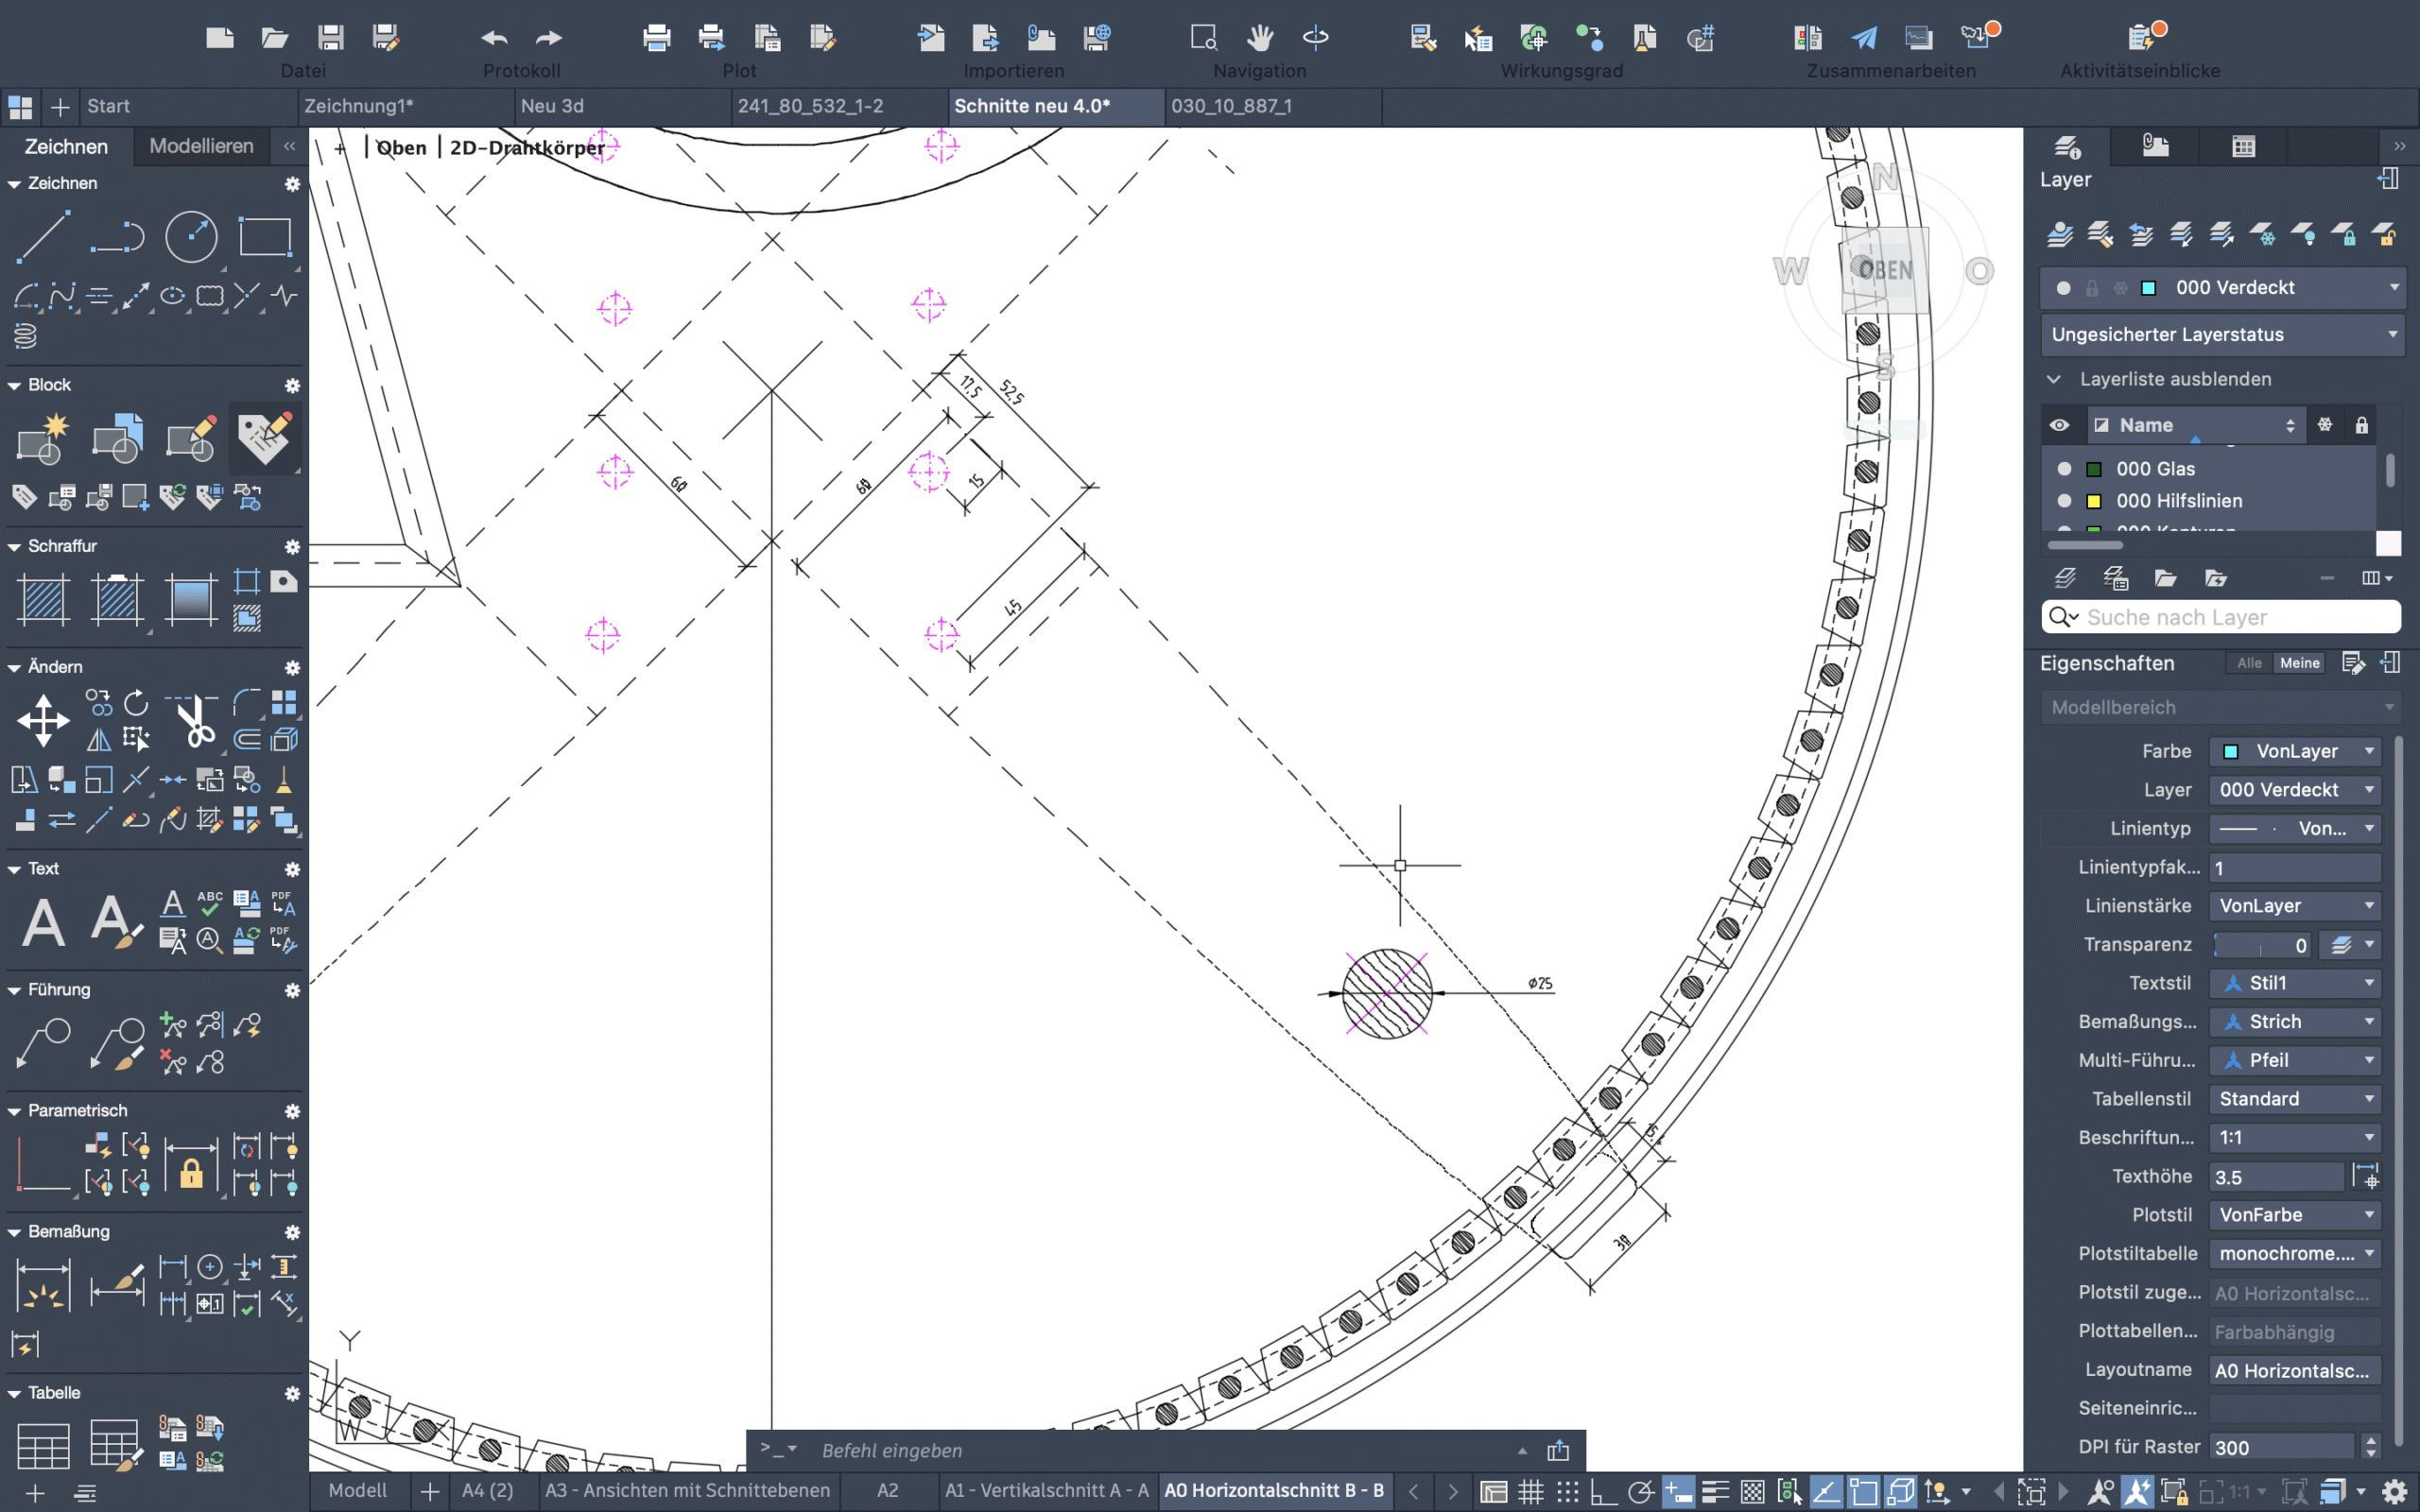The height and width of the screenshot is (1512, 2420).
Task: Open the Zeichnung1* document tab
Action: [x=405, y=106]
